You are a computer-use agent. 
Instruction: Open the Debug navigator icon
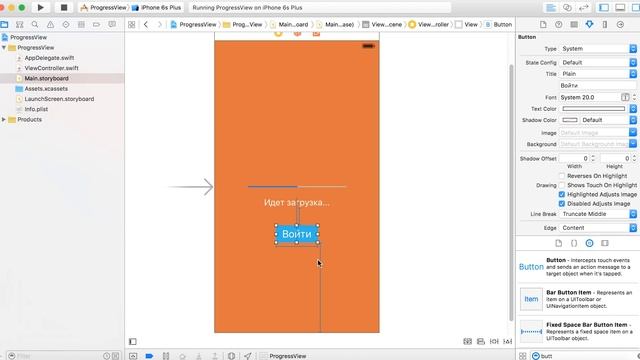click(81, 24)
